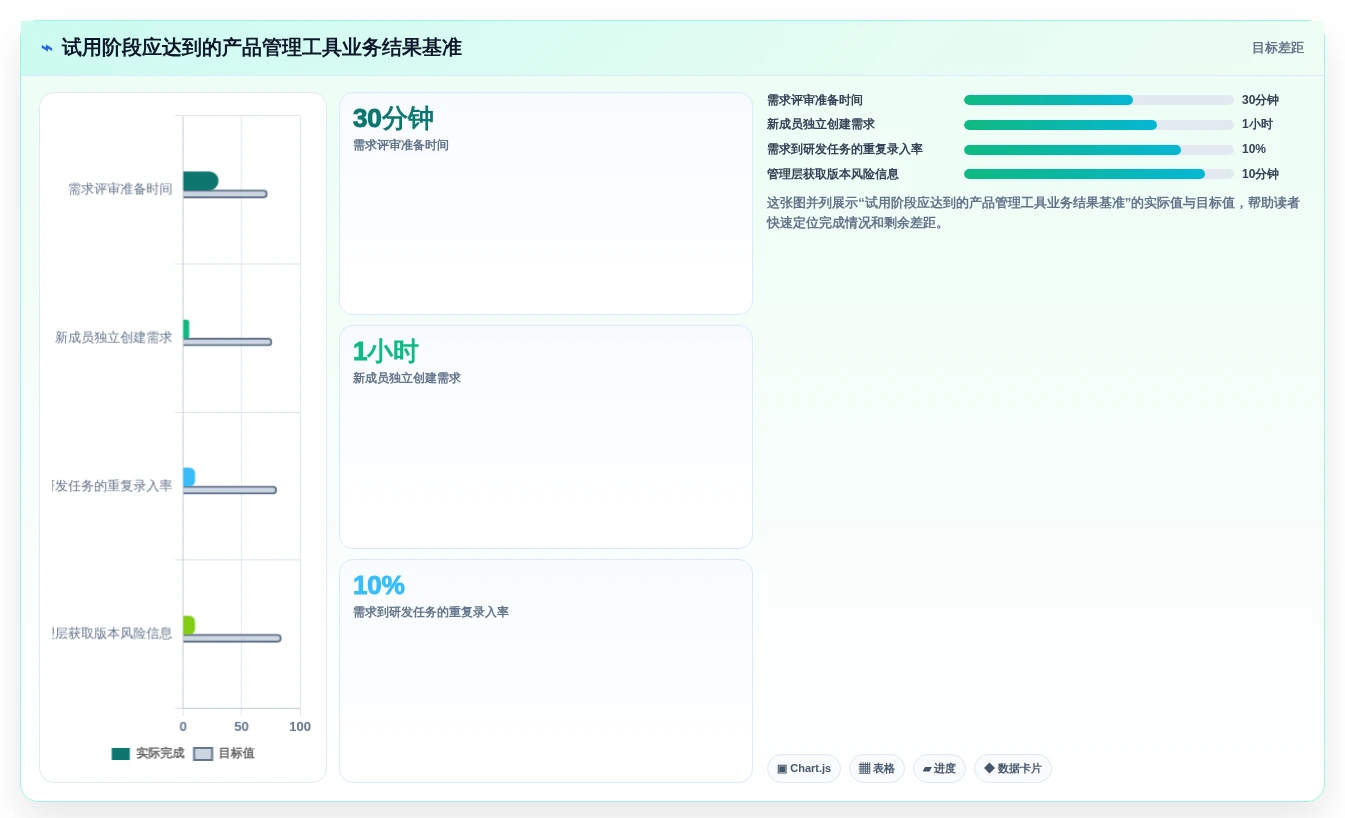Click the 需求评审准备时间 progress bar
The image size is (1345, 818).
(x=1099, y=100)
